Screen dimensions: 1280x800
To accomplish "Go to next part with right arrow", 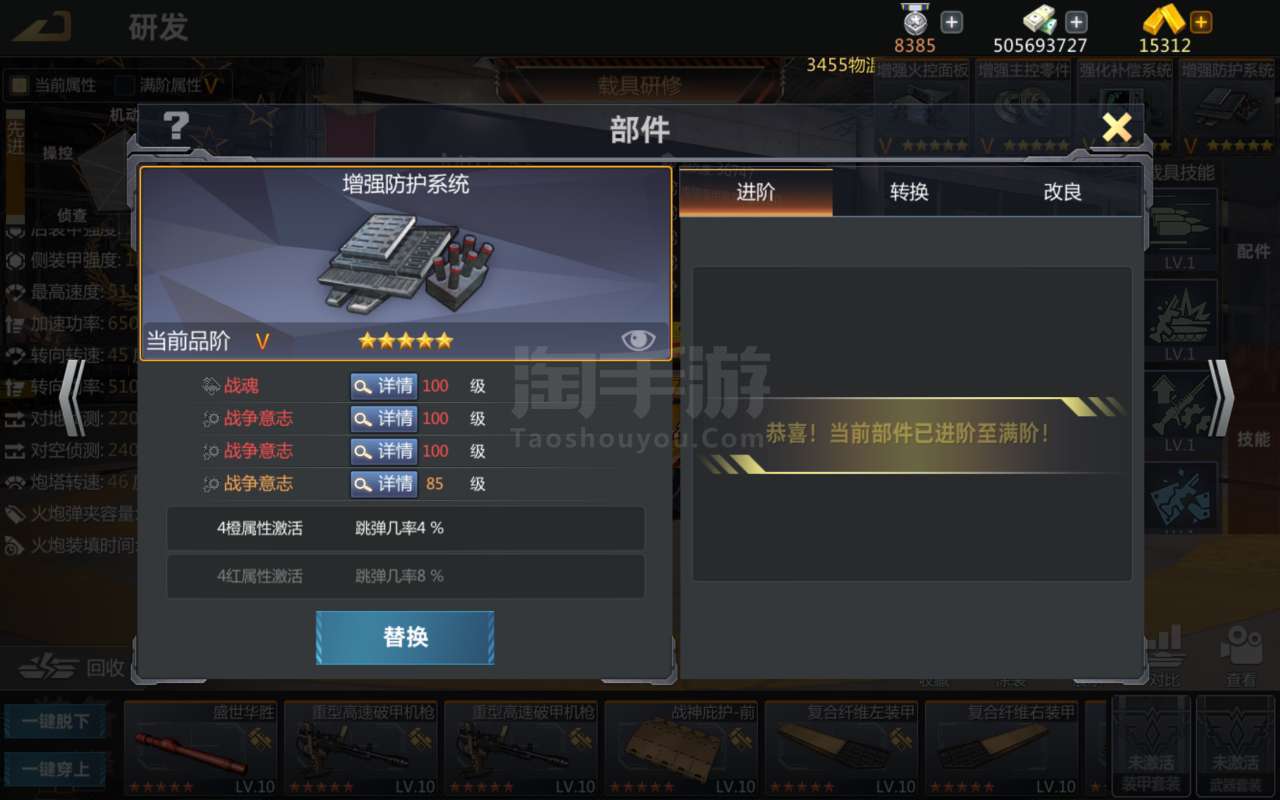I will point(1221,397).
